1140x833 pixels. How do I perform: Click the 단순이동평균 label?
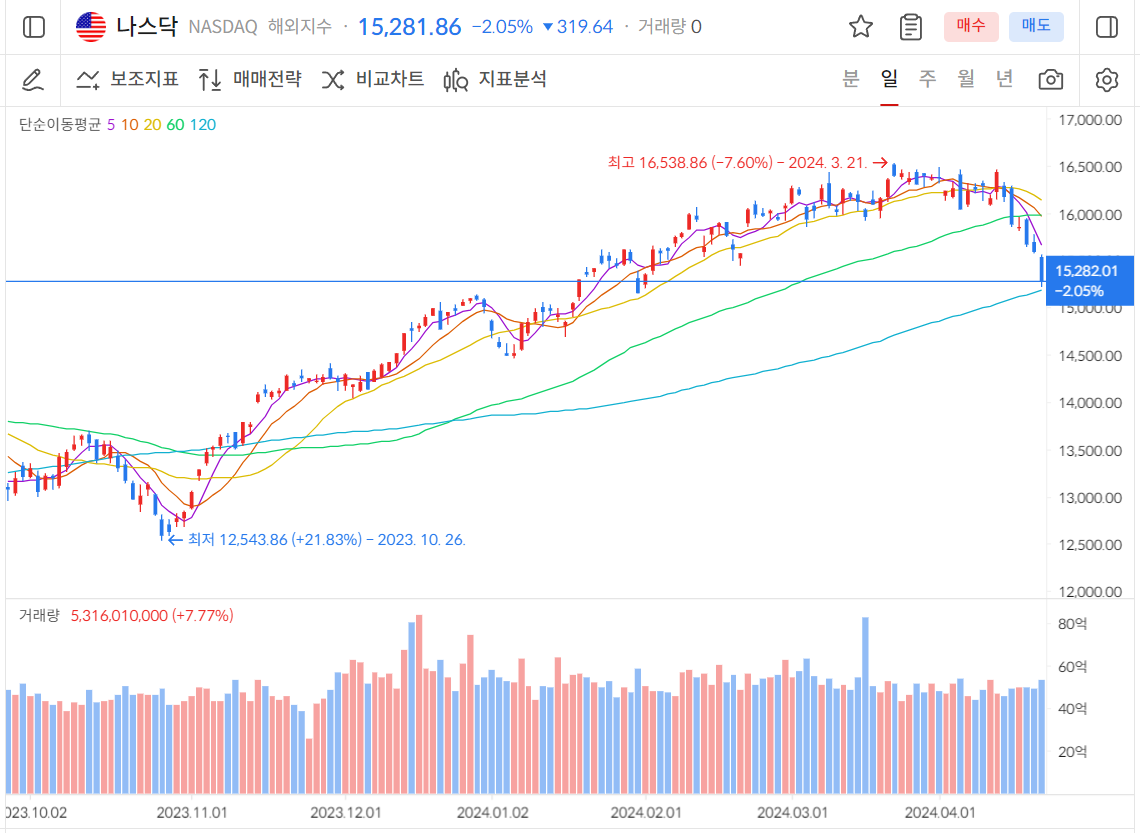(x=60, y=124)
